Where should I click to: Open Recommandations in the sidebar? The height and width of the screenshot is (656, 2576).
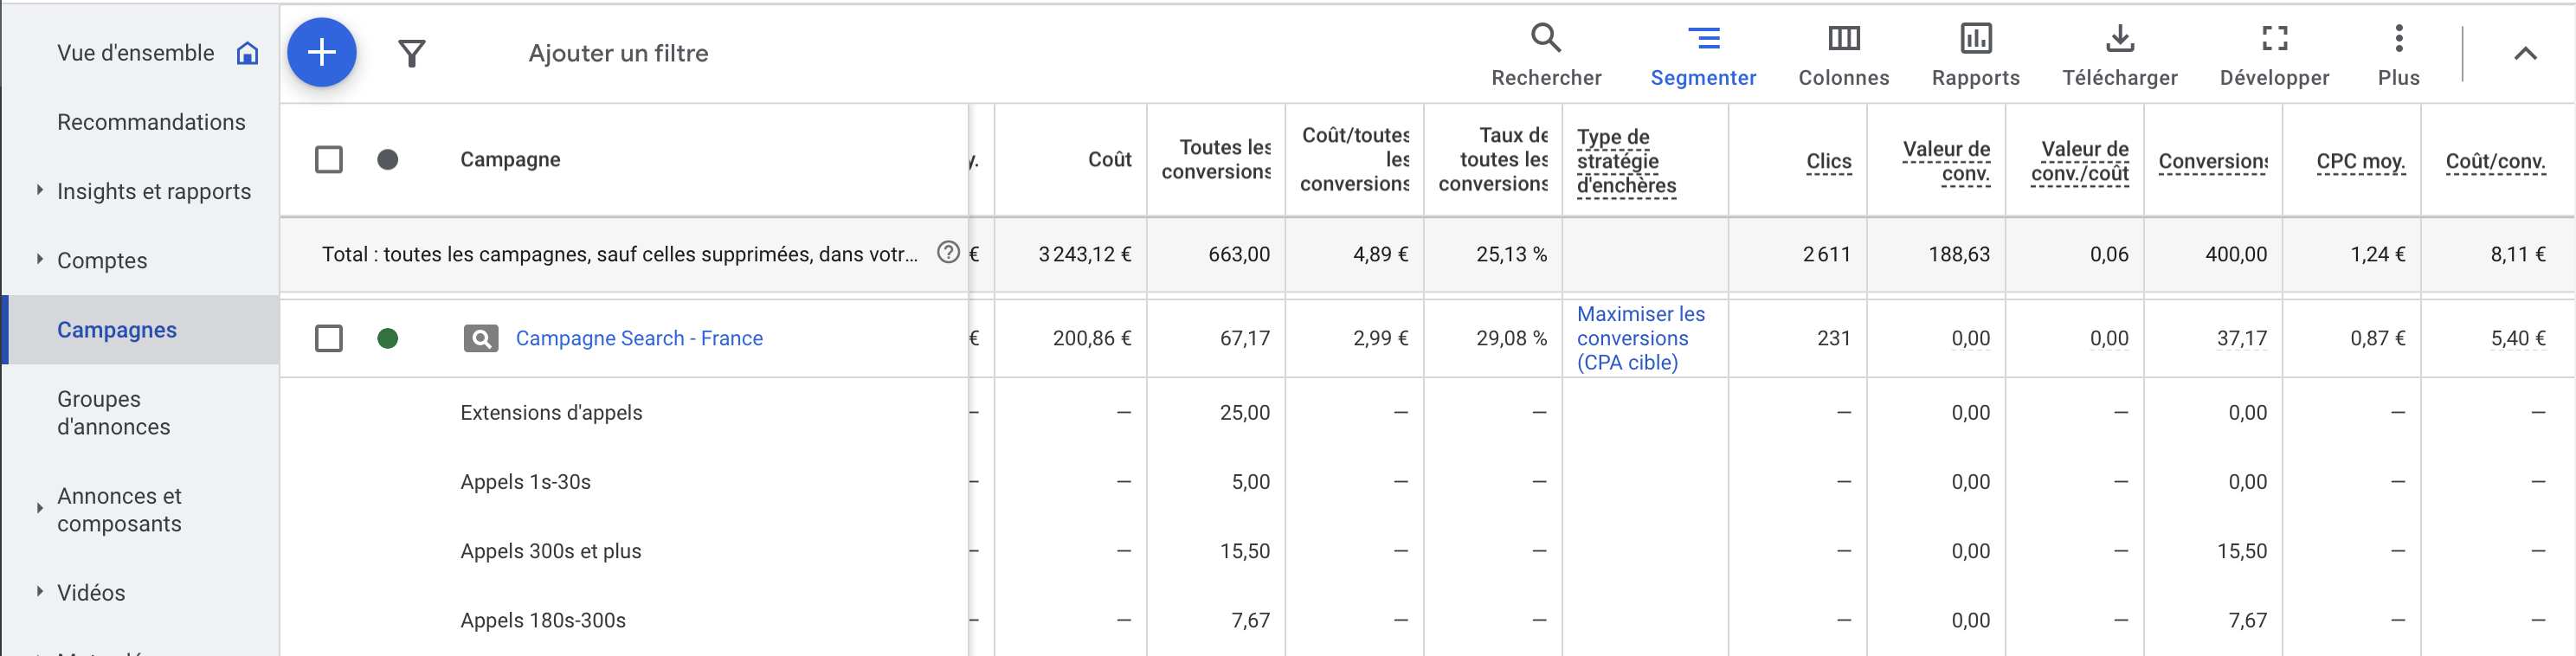coord(151,122)
